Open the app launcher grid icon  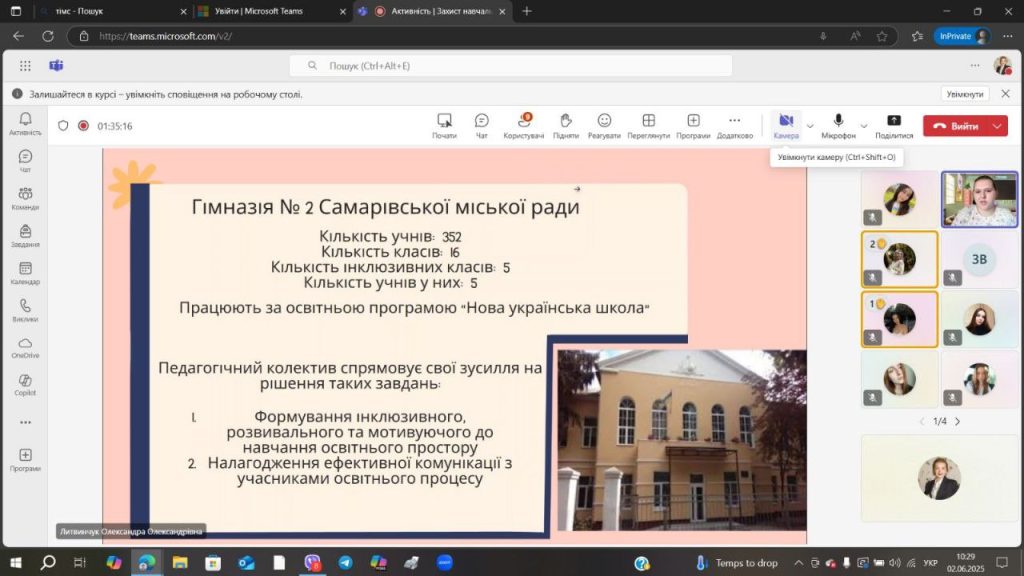pyautogui.click(x=25, y=65)
